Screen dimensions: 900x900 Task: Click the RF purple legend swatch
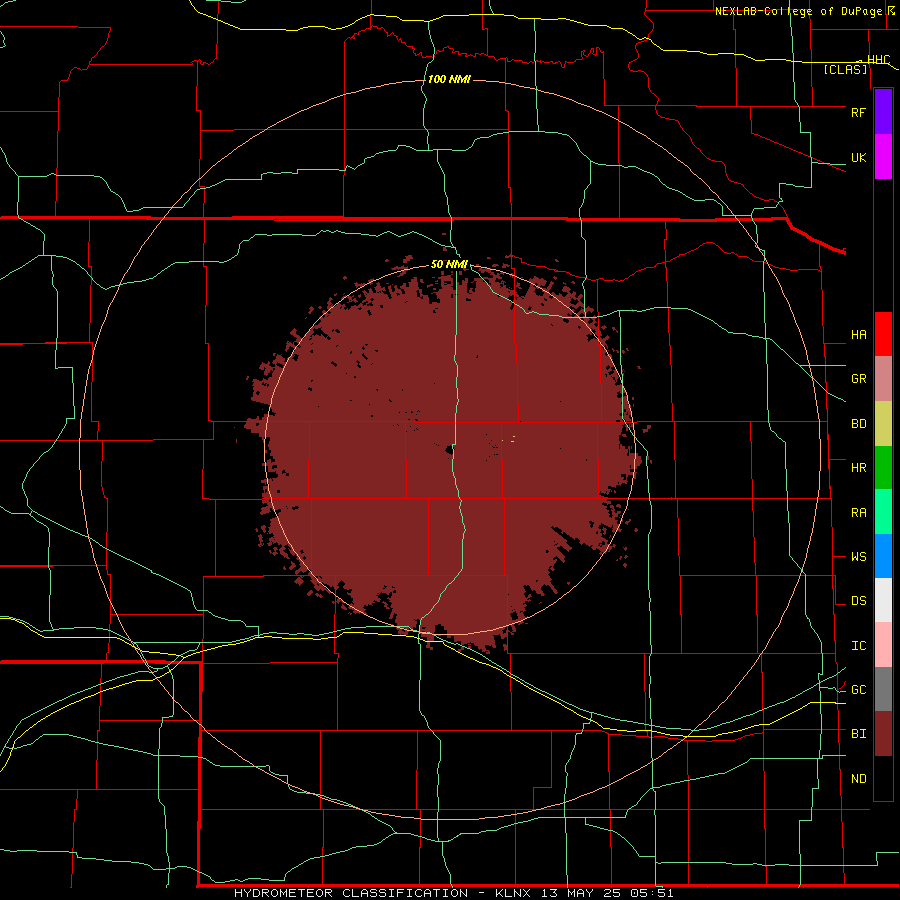pos(883,112)
